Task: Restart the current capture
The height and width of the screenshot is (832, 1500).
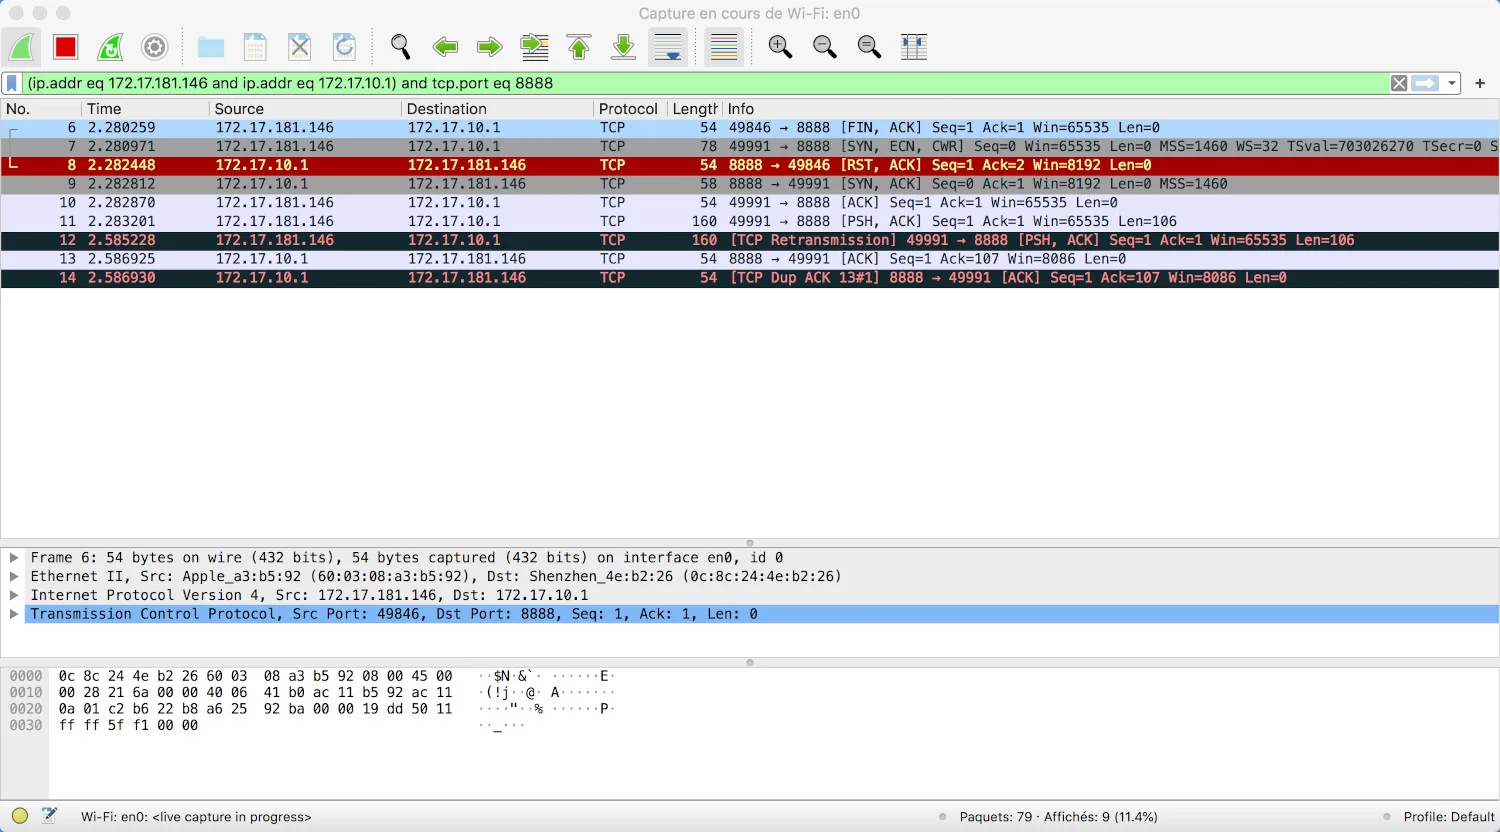Action: click(110, 47)
